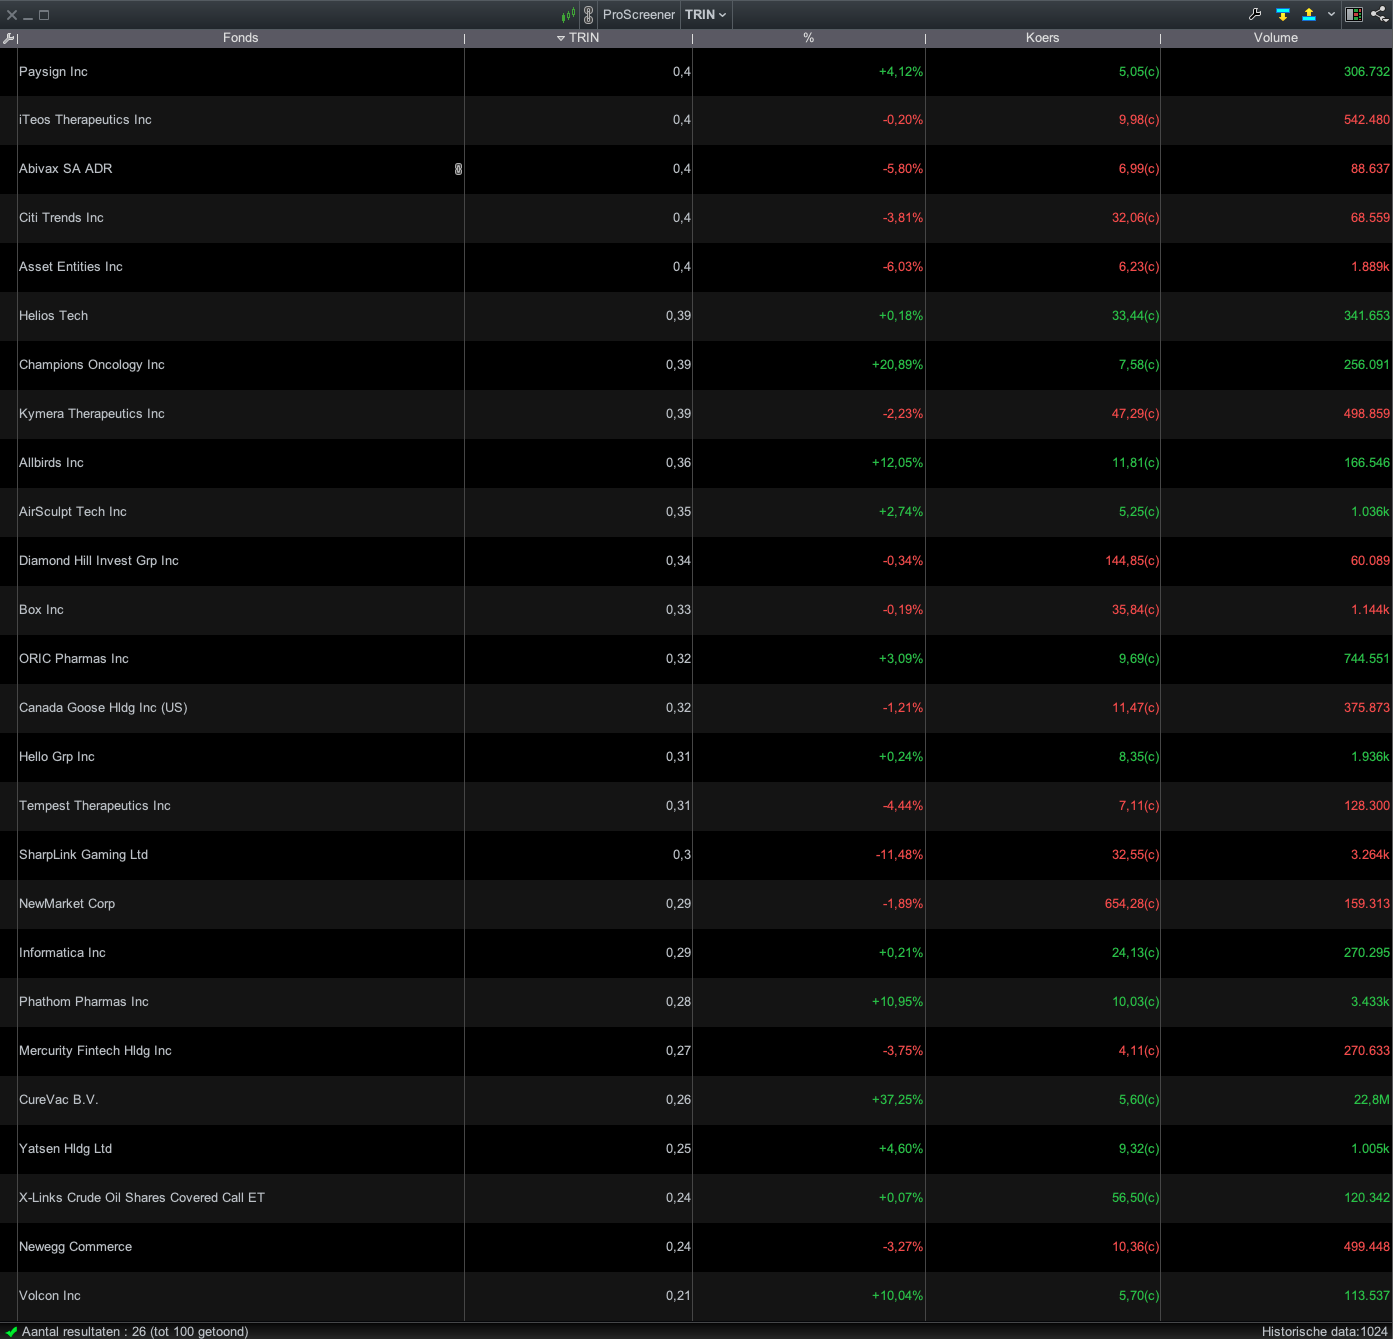
Task: Open the wrench settings icon in the title bar
Action: point(1255,14)
